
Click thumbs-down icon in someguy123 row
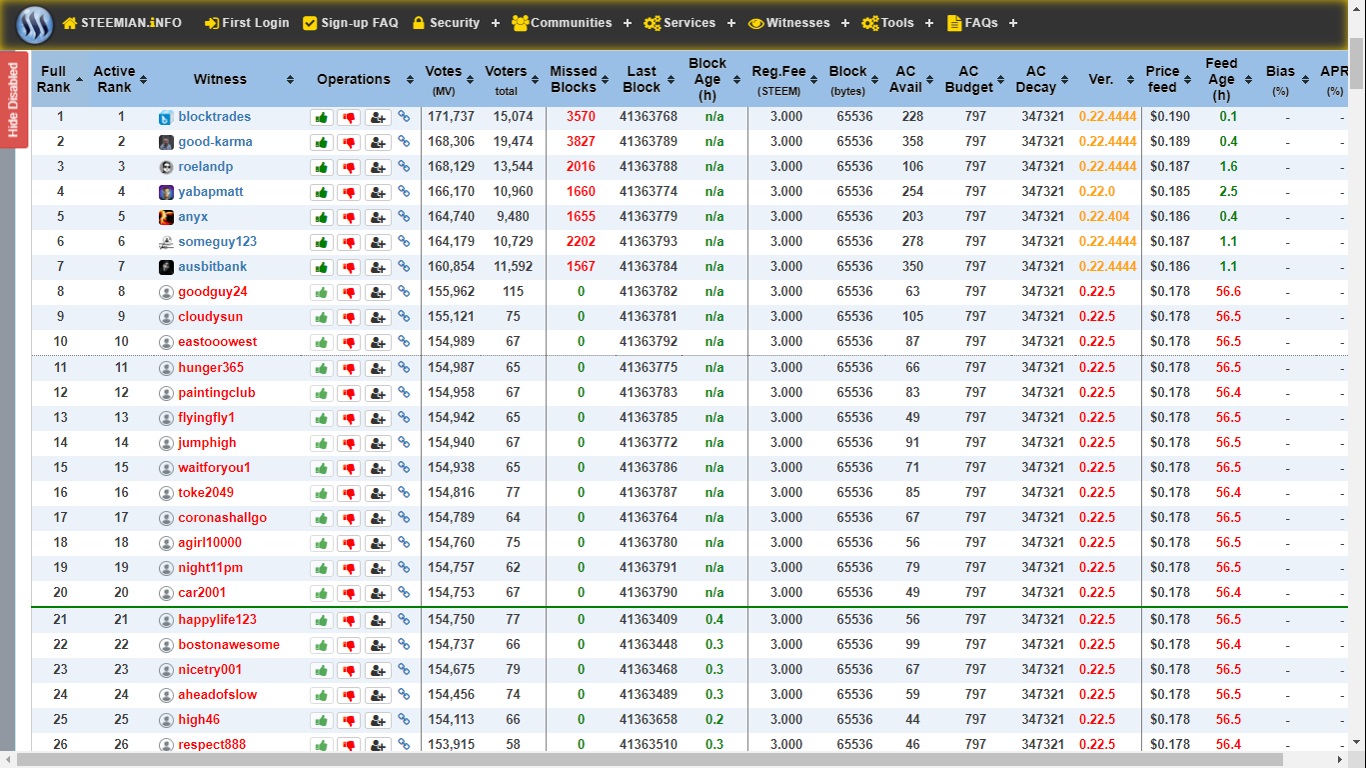pos(349,243)
